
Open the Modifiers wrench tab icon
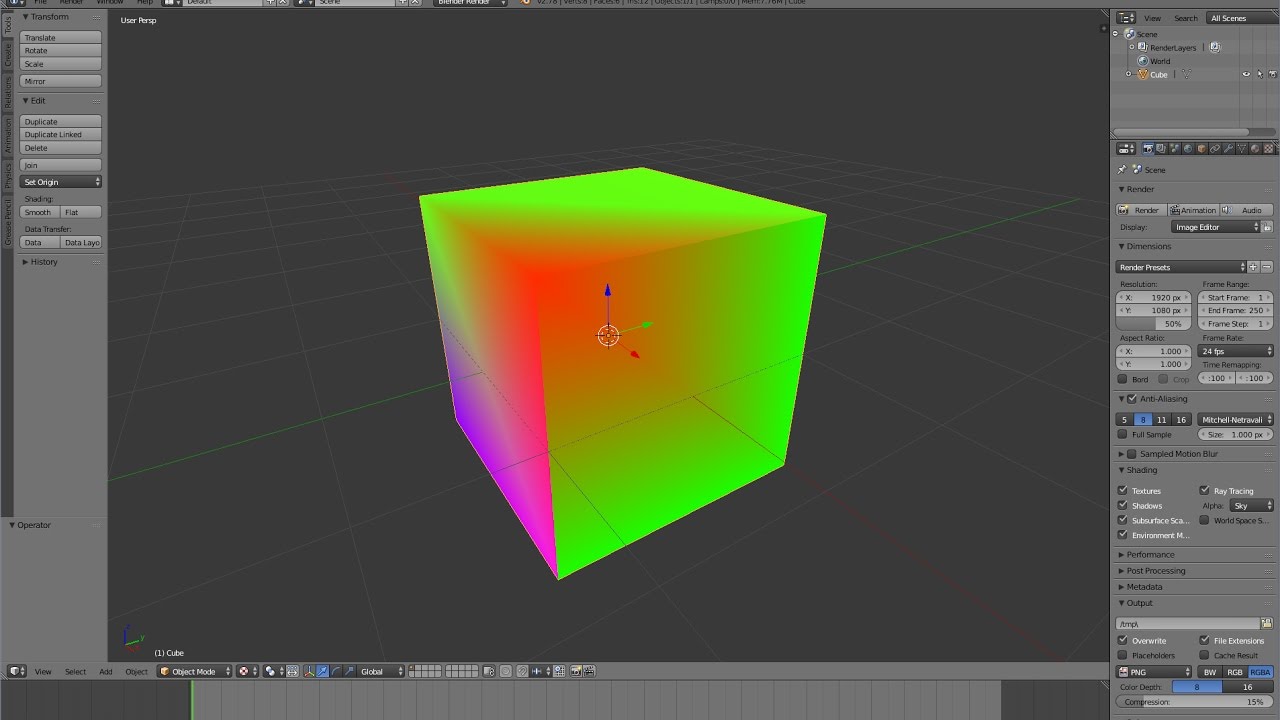click(x=1228, y=149)
